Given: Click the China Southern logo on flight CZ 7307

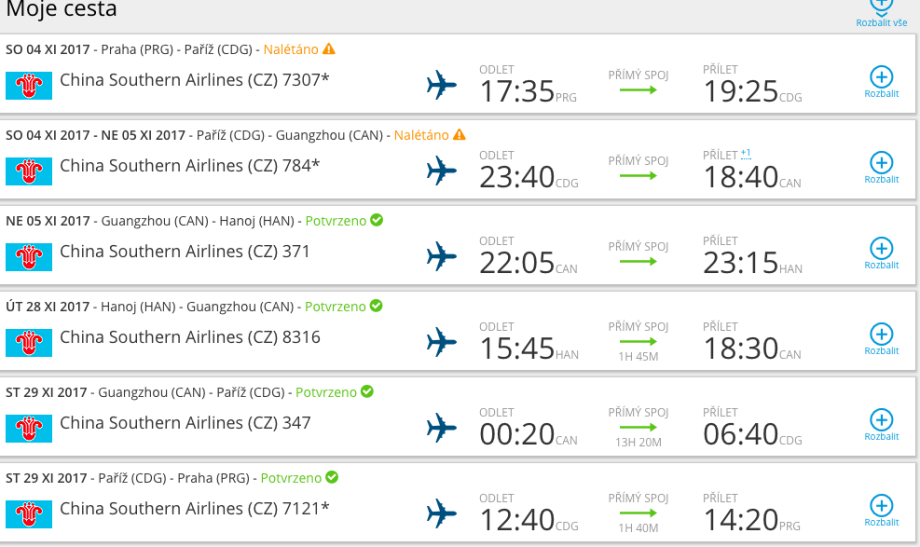Looking at the screenshot, I should (29, 85).
